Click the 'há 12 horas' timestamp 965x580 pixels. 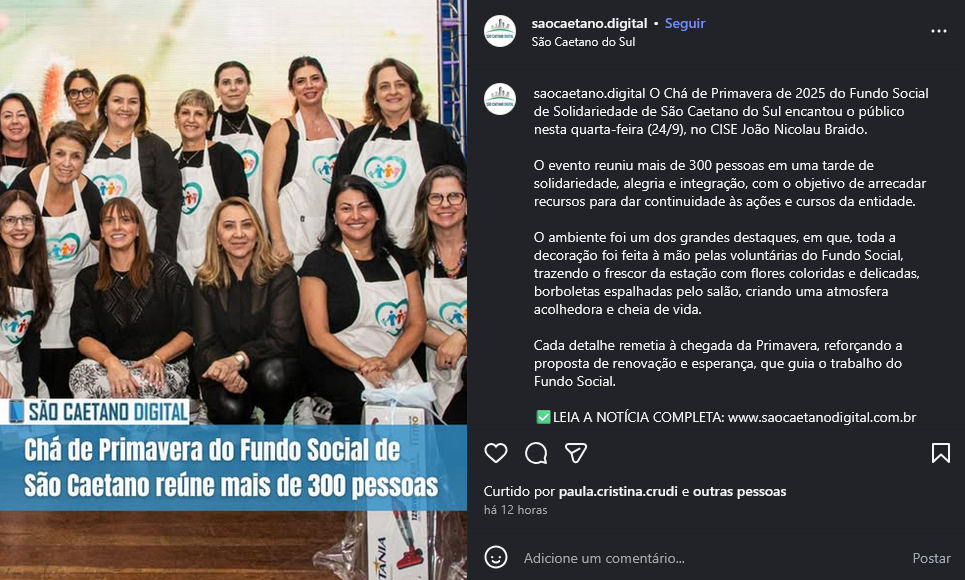515,510
